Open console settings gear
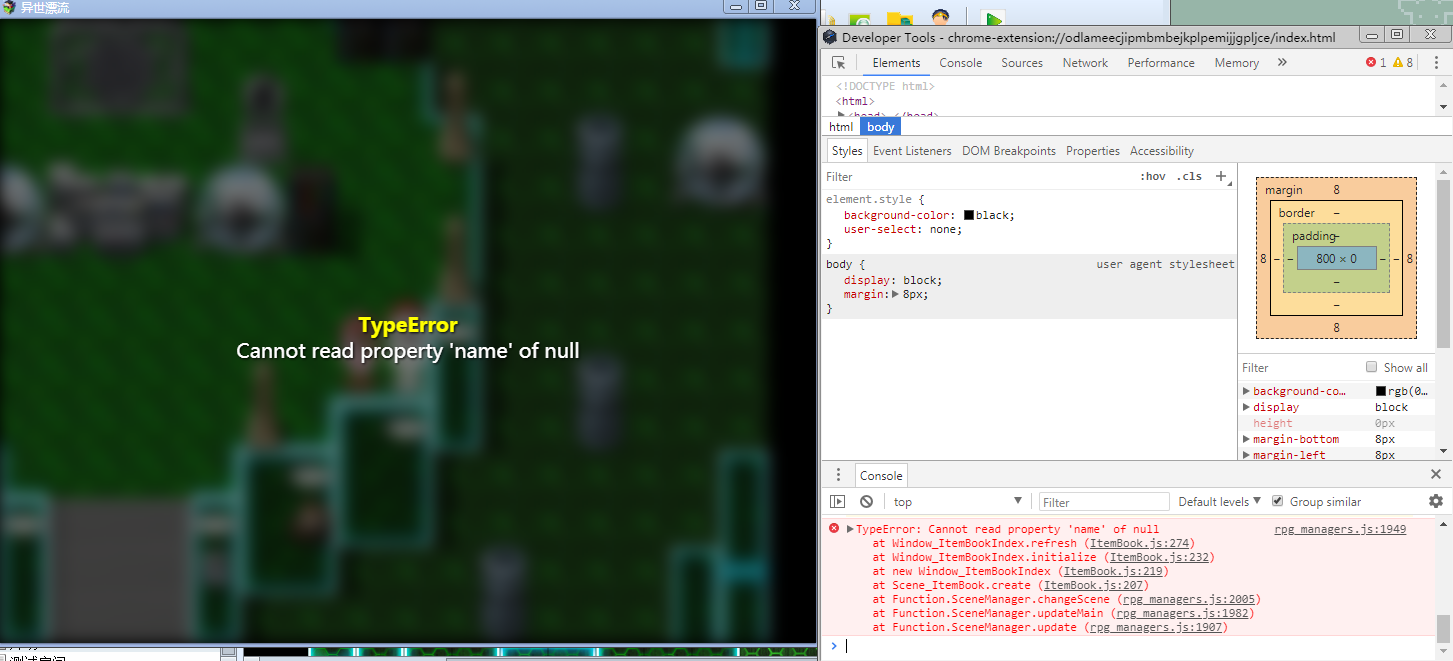This screenshot has height=661, width=1453. pos(1436,501)
